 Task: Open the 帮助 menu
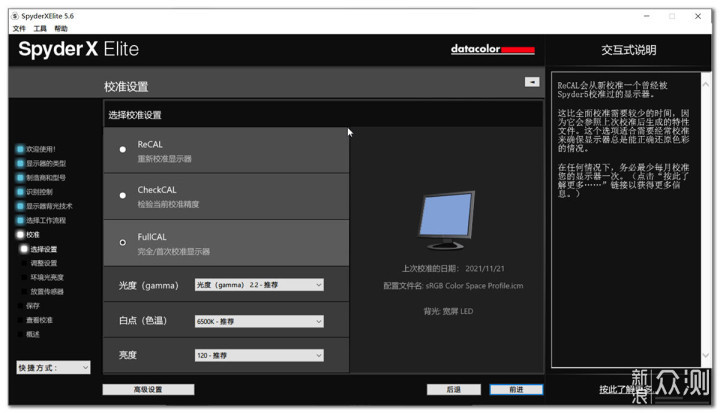tap(61, 28)
